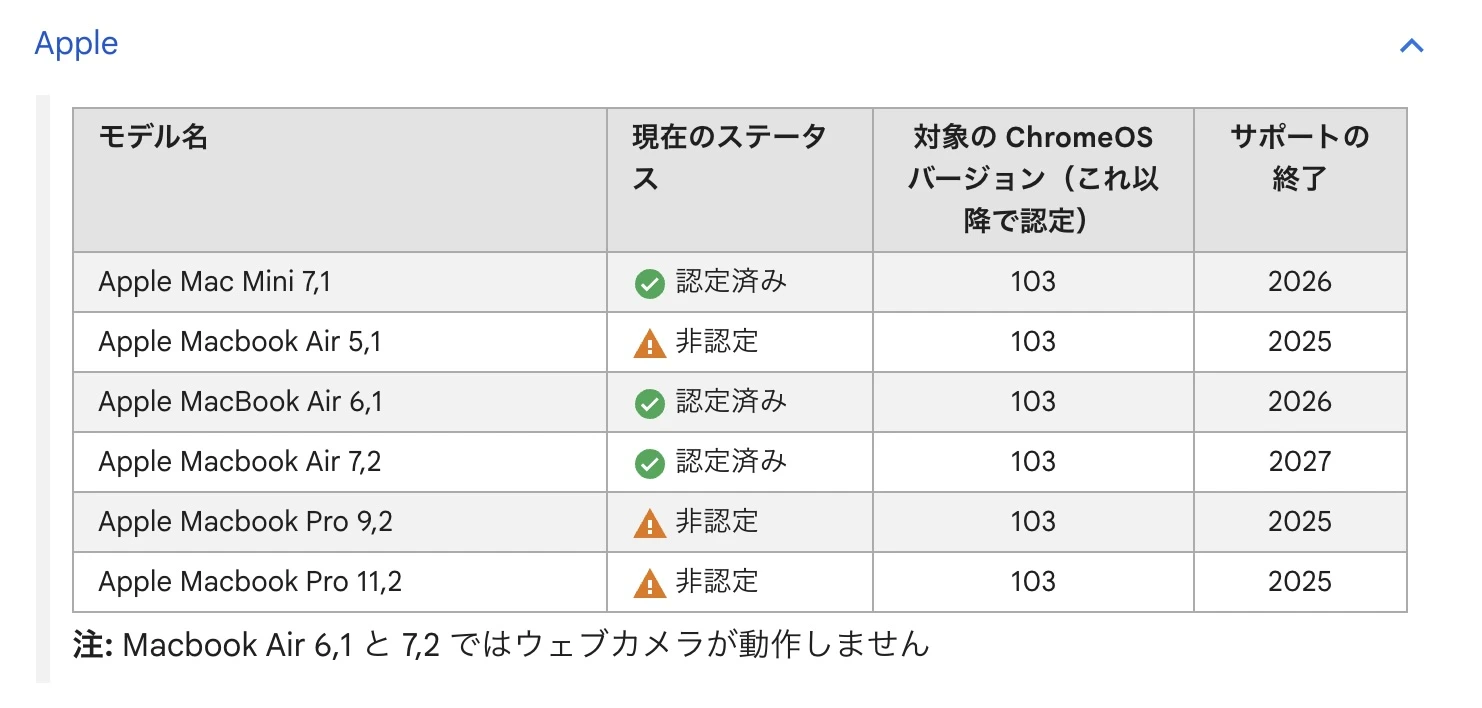Select the 対象の ChromeOS バージョン header
The height and width of the screenshot is (708, 1482).
pos(1033,180)
